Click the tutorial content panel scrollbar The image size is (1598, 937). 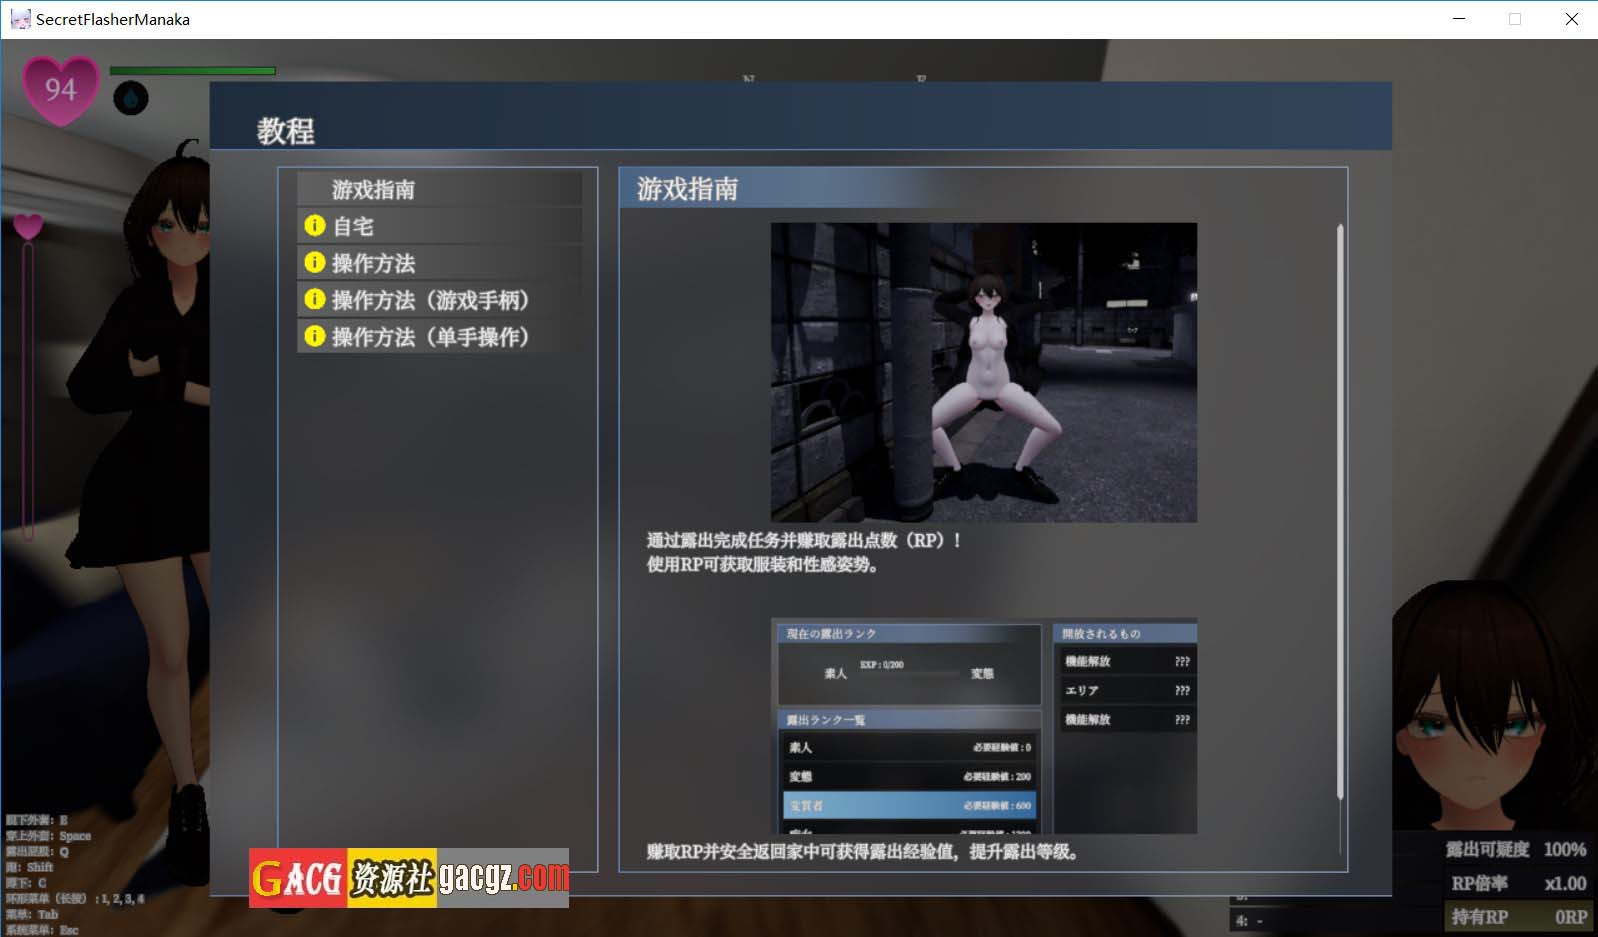tap(1340, 510)
